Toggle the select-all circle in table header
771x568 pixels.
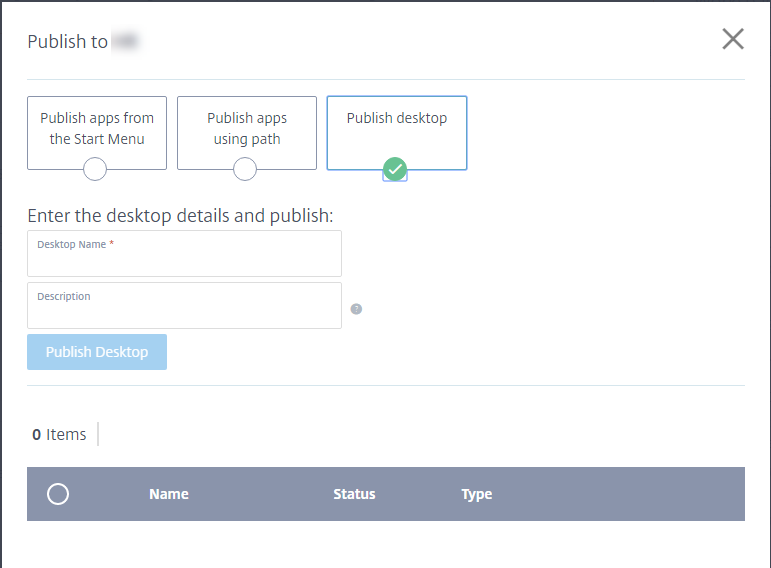coord(58,494)
